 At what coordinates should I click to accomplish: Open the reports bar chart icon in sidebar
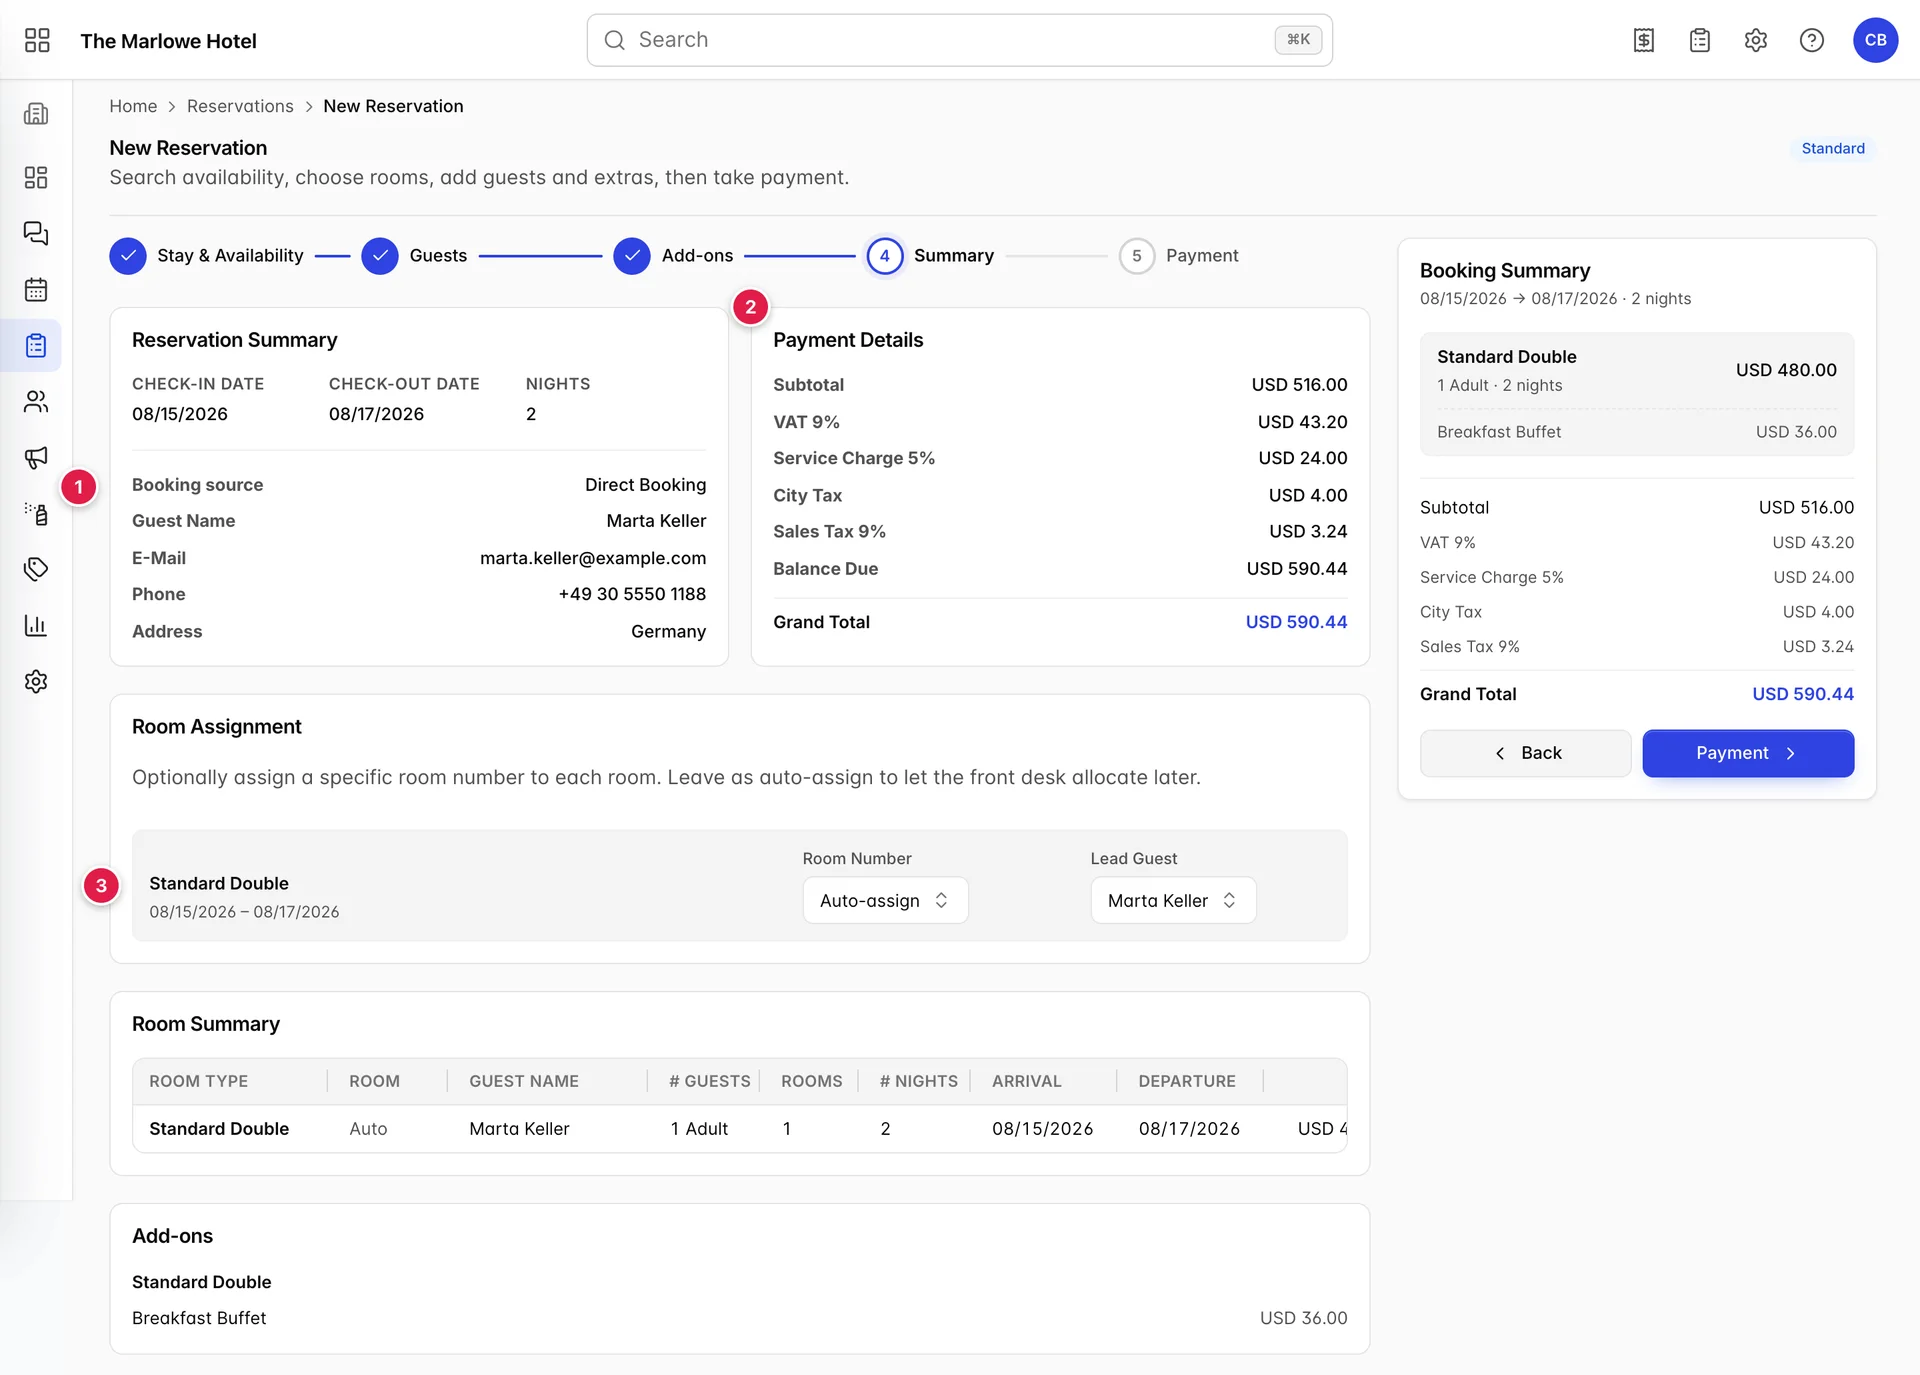36,626
